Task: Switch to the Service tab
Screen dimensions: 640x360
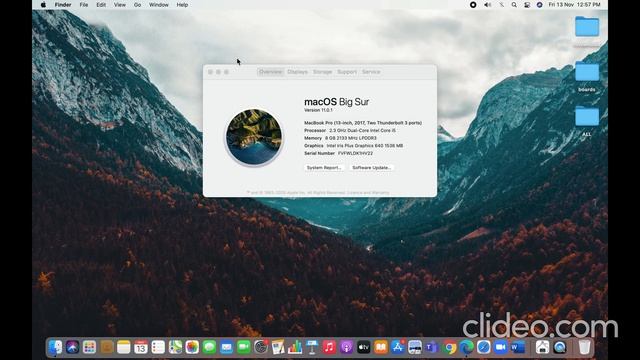Action: [x=371, y=72]
